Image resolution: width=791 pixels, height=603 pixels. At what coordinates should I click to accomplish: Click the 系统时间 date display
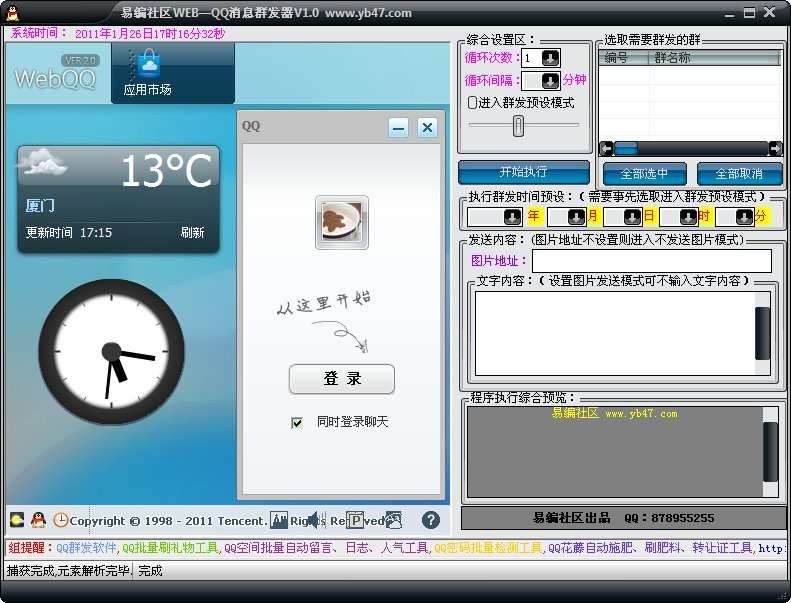(150, 34)
